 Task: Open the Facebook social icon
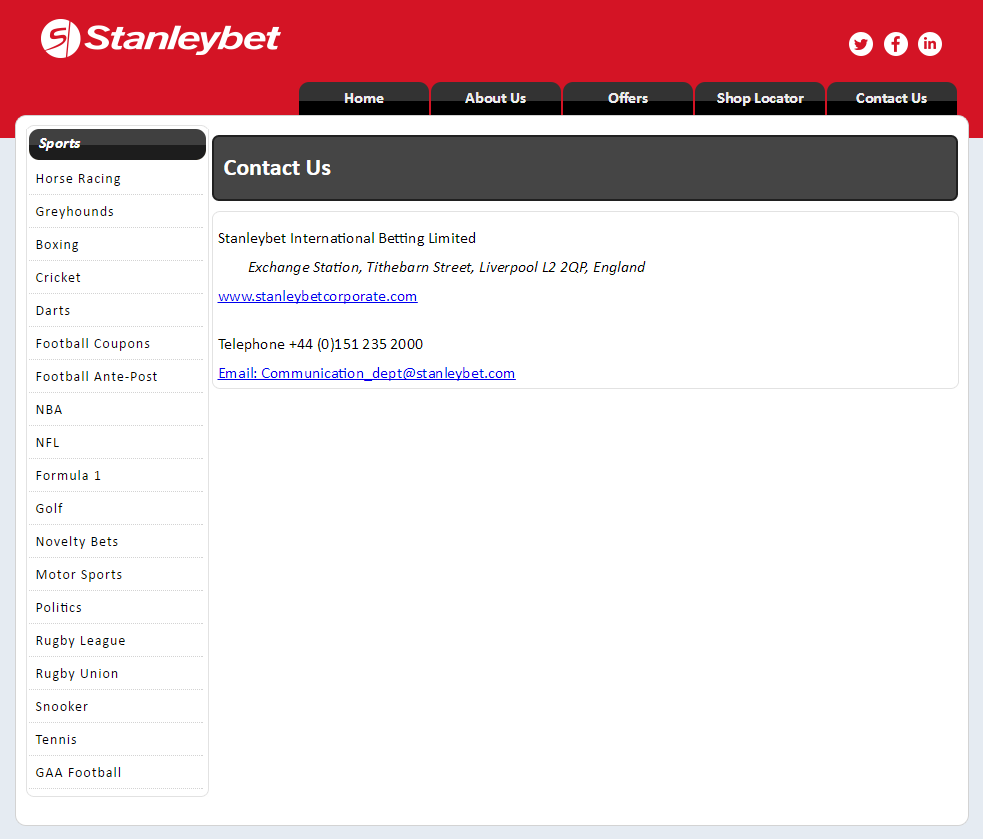point(896,44)
